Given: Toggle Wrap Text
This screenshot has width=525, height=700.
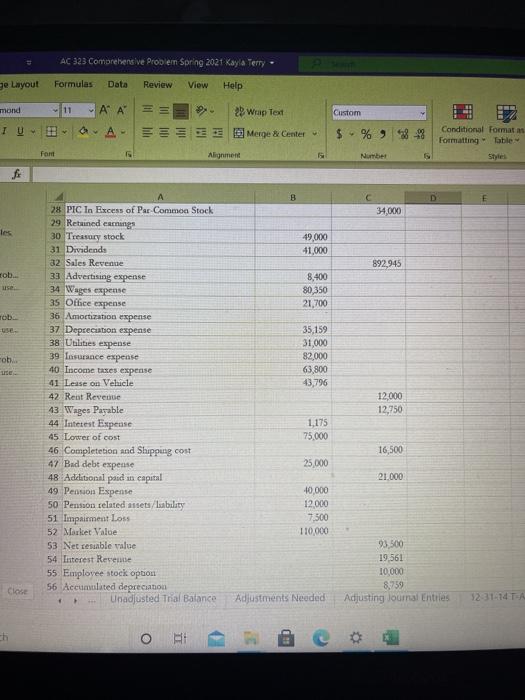Looking at the screenshot, I should 259,112.
